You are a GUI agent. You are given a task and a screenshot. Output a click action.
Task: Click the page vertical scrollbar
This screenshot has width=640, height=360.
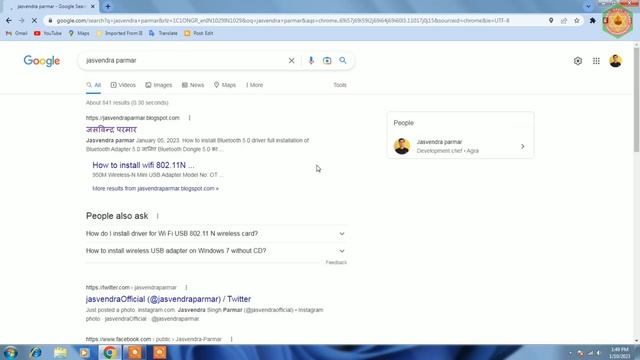(636, 100)
